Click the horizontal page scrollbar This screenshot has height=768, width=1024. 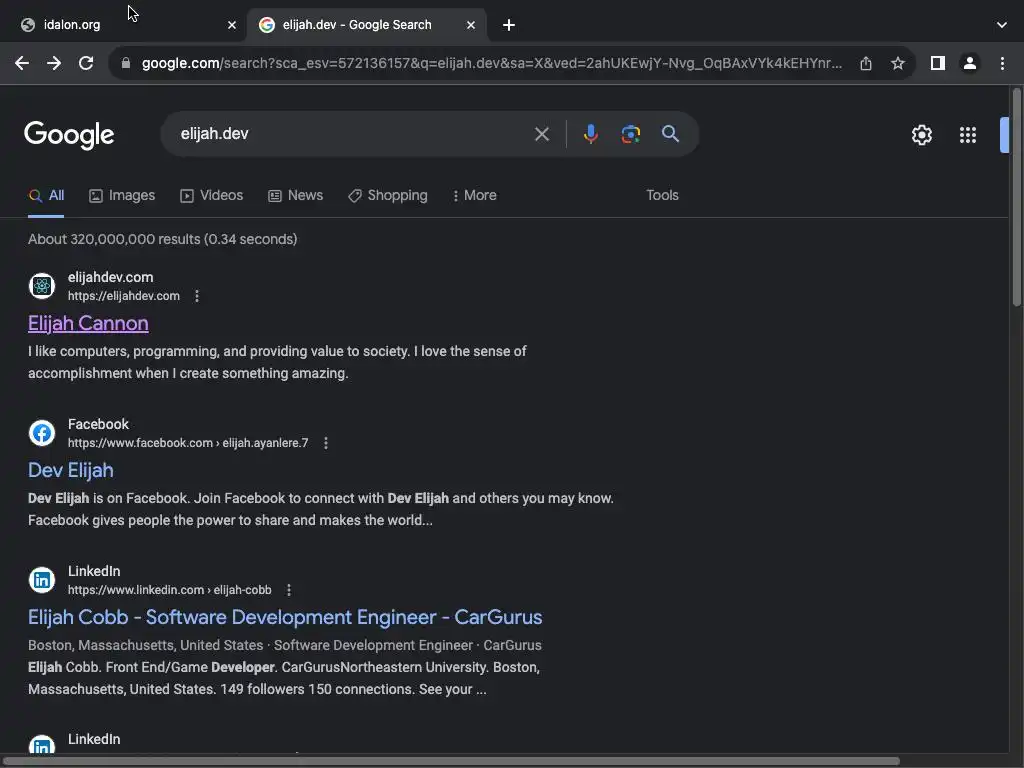click(451, 761)
